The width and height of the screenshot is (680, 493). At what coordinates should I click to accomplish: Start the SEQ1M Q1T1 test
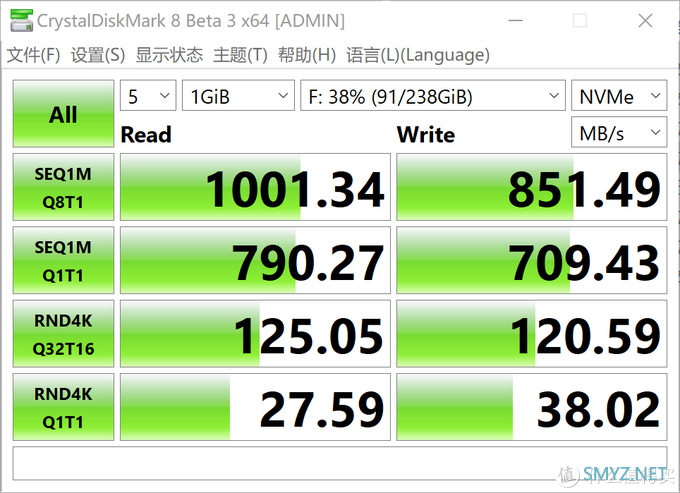tap(63, 260)
